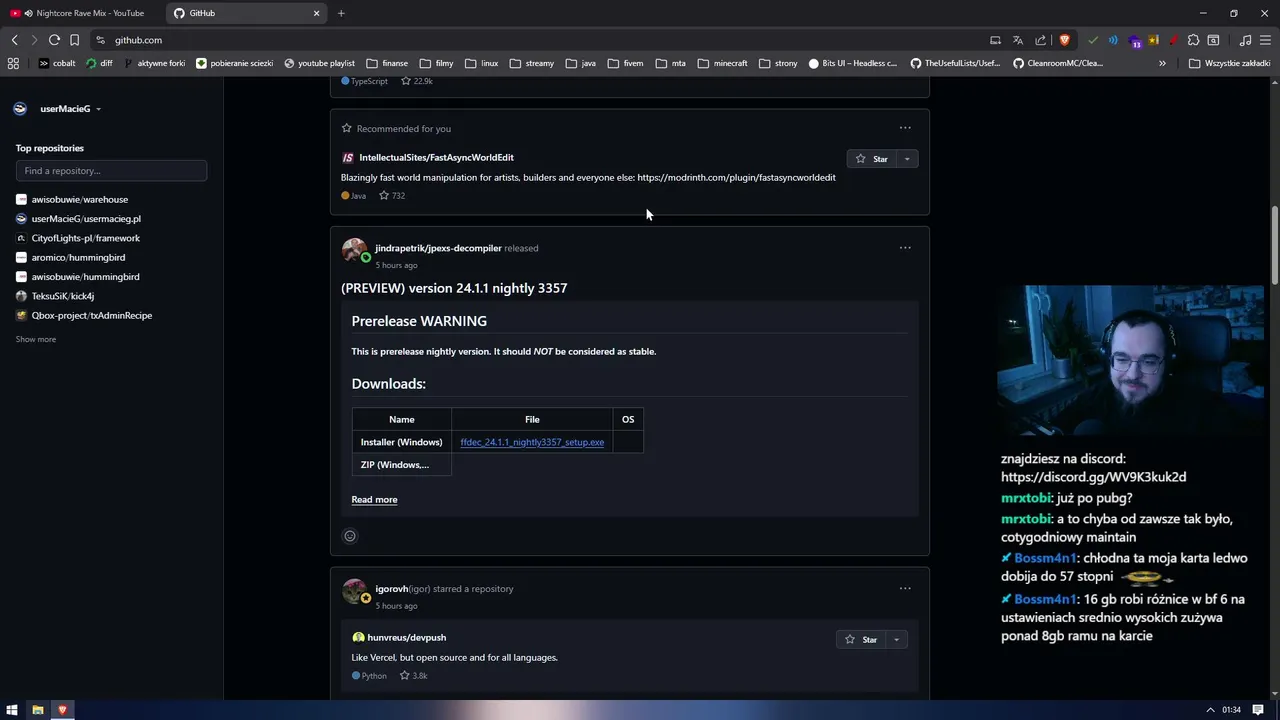
Task: Open Qbox-project/txAdminRecipe in top repositories
Action: click(x=91, y=315)
